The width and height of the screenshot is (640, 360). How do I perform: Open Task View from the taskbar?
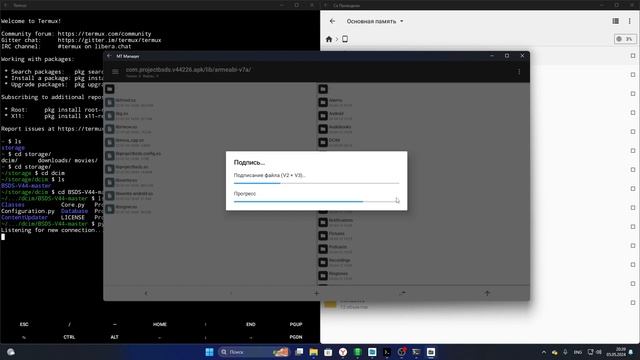coord(299,352)
